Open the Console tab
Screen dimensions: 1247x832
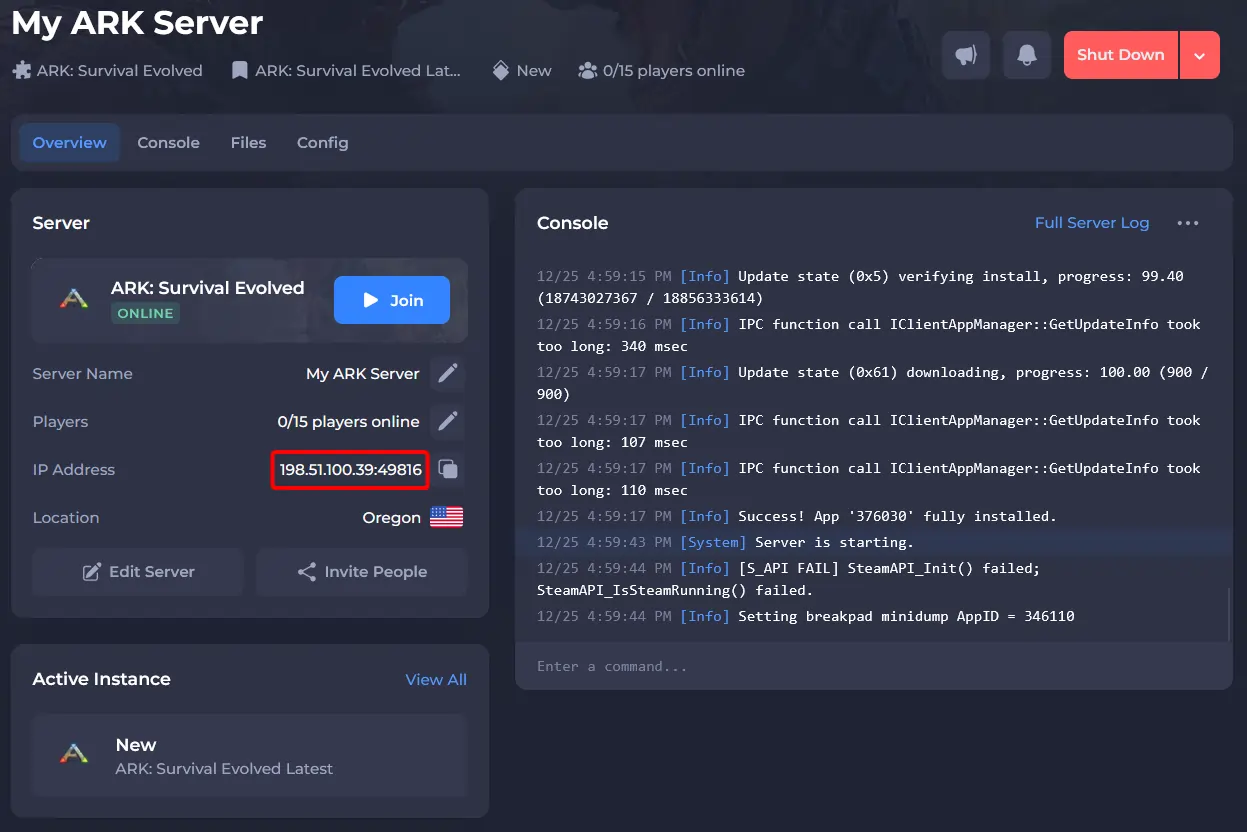(x=168, y=143)
